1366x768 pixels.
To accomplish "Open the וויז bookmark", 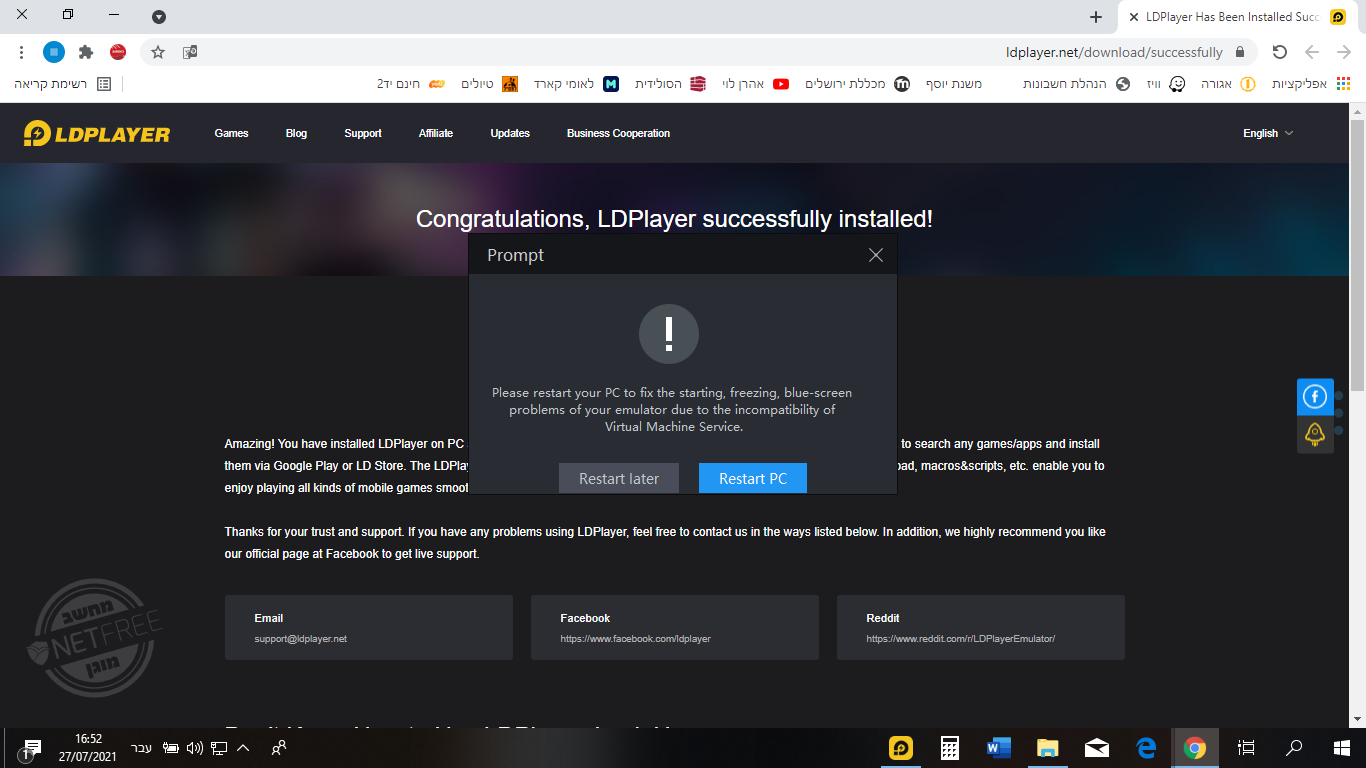I will tap(1166, 84).
